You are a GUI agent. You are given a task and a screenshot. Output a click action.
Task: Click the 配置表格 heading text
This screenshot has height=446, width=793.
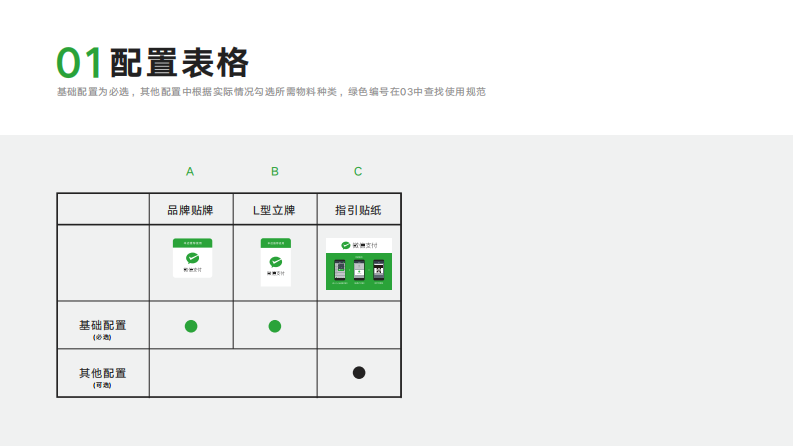click(x=179, y=63)
